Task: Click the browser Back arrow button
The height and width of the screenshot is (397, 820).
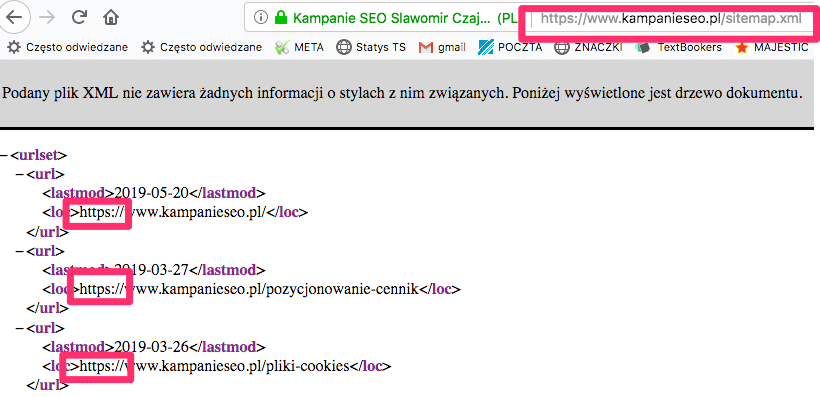Action: pyautogui.click(x=14, y=17)
